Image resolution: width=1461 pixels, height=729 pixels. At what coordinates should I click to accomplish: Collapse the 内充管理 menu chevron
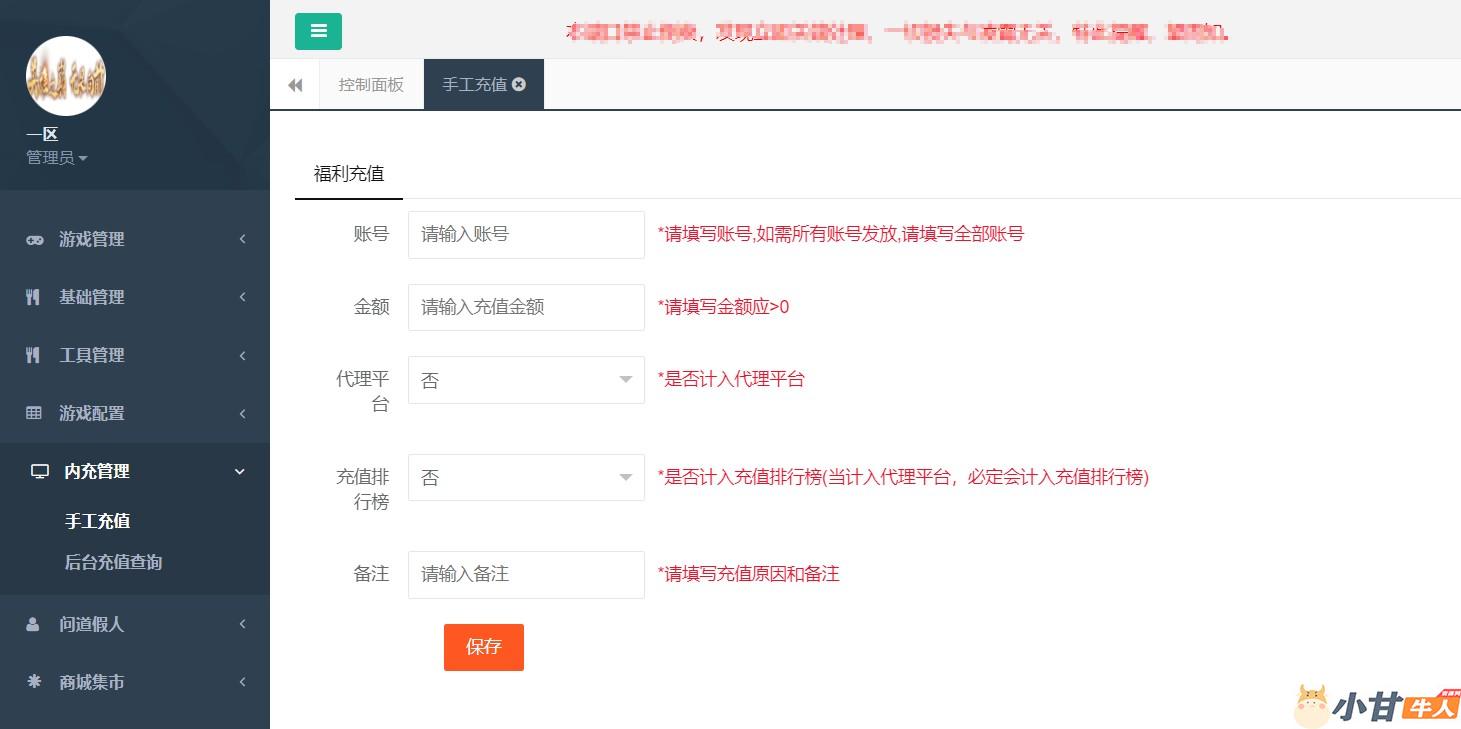[240, 471]
